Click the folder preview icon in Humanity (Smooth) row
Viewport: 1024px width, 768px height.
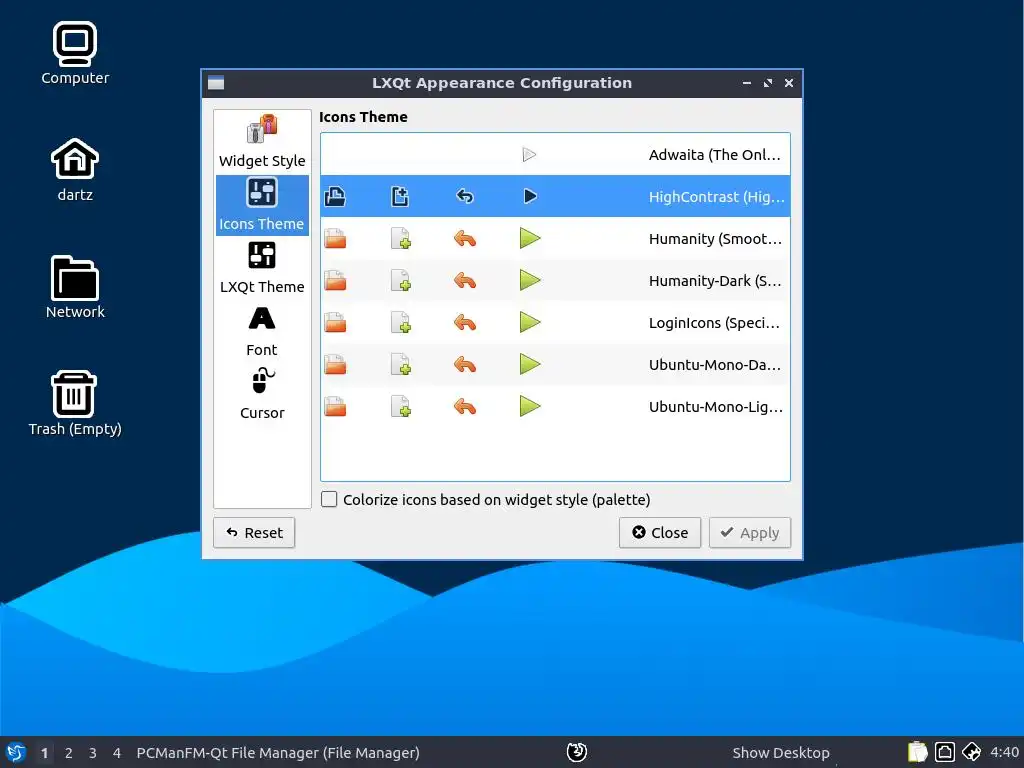click(x=335, y=238)
